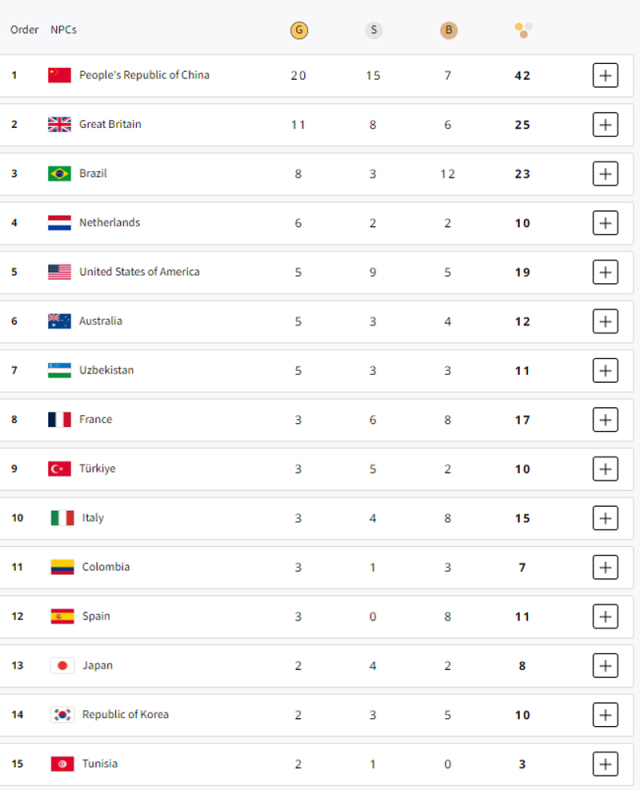Click the Türkiye flag icon
Image resolution: width=640 pixels, height=790 pixels.
tap(59, 469)
